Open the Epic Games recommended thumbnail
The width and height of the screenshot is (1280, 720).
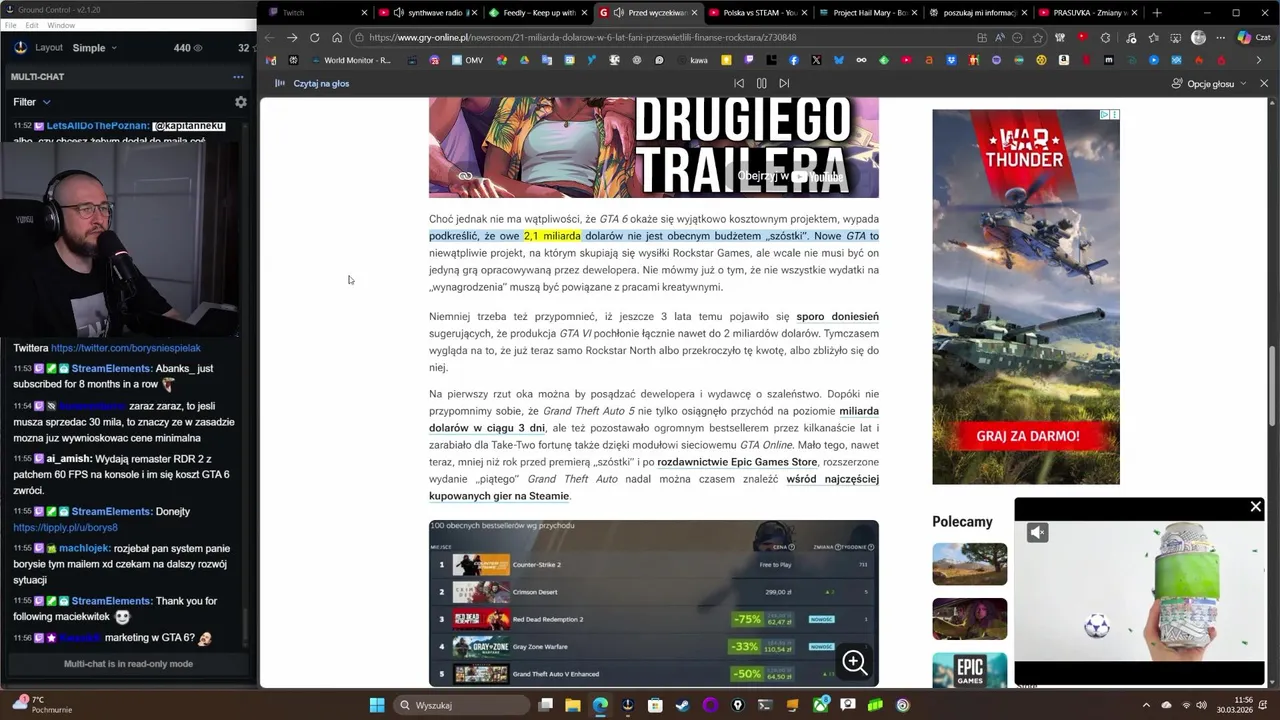tap(969, 670)
